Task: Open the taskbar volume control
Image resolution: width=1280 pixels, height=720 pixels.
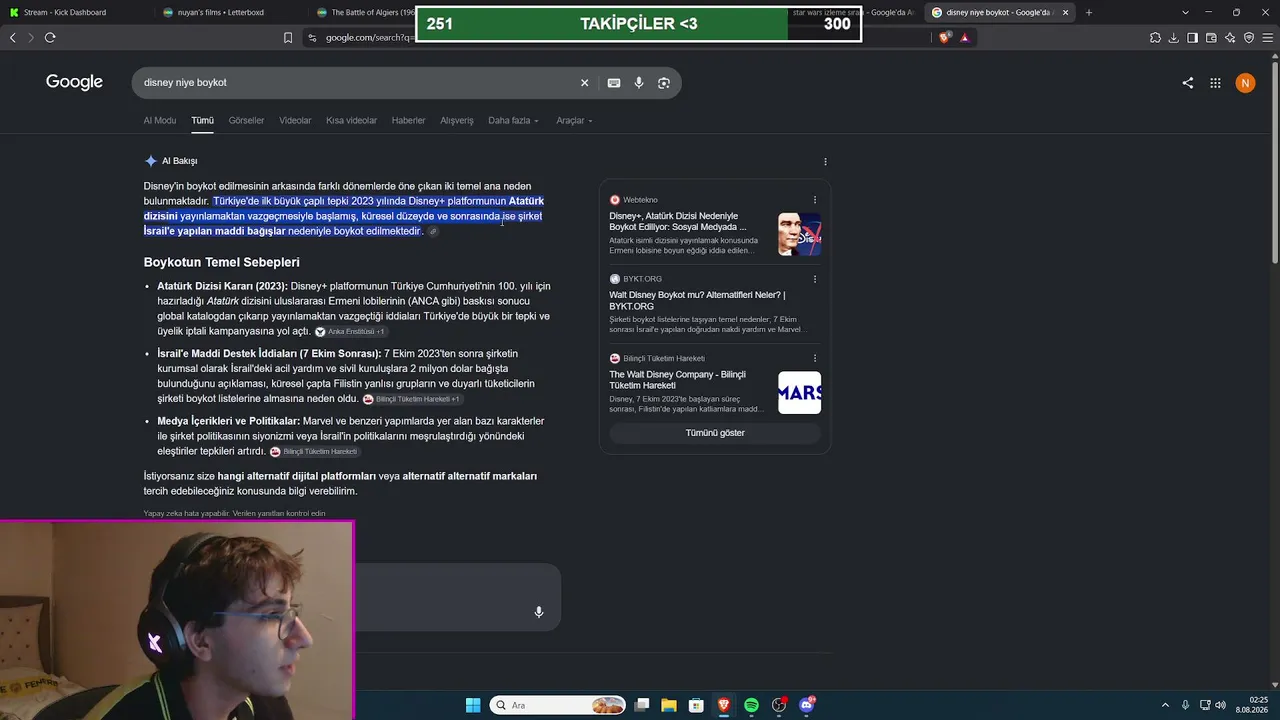Action: coord(1220,705)
